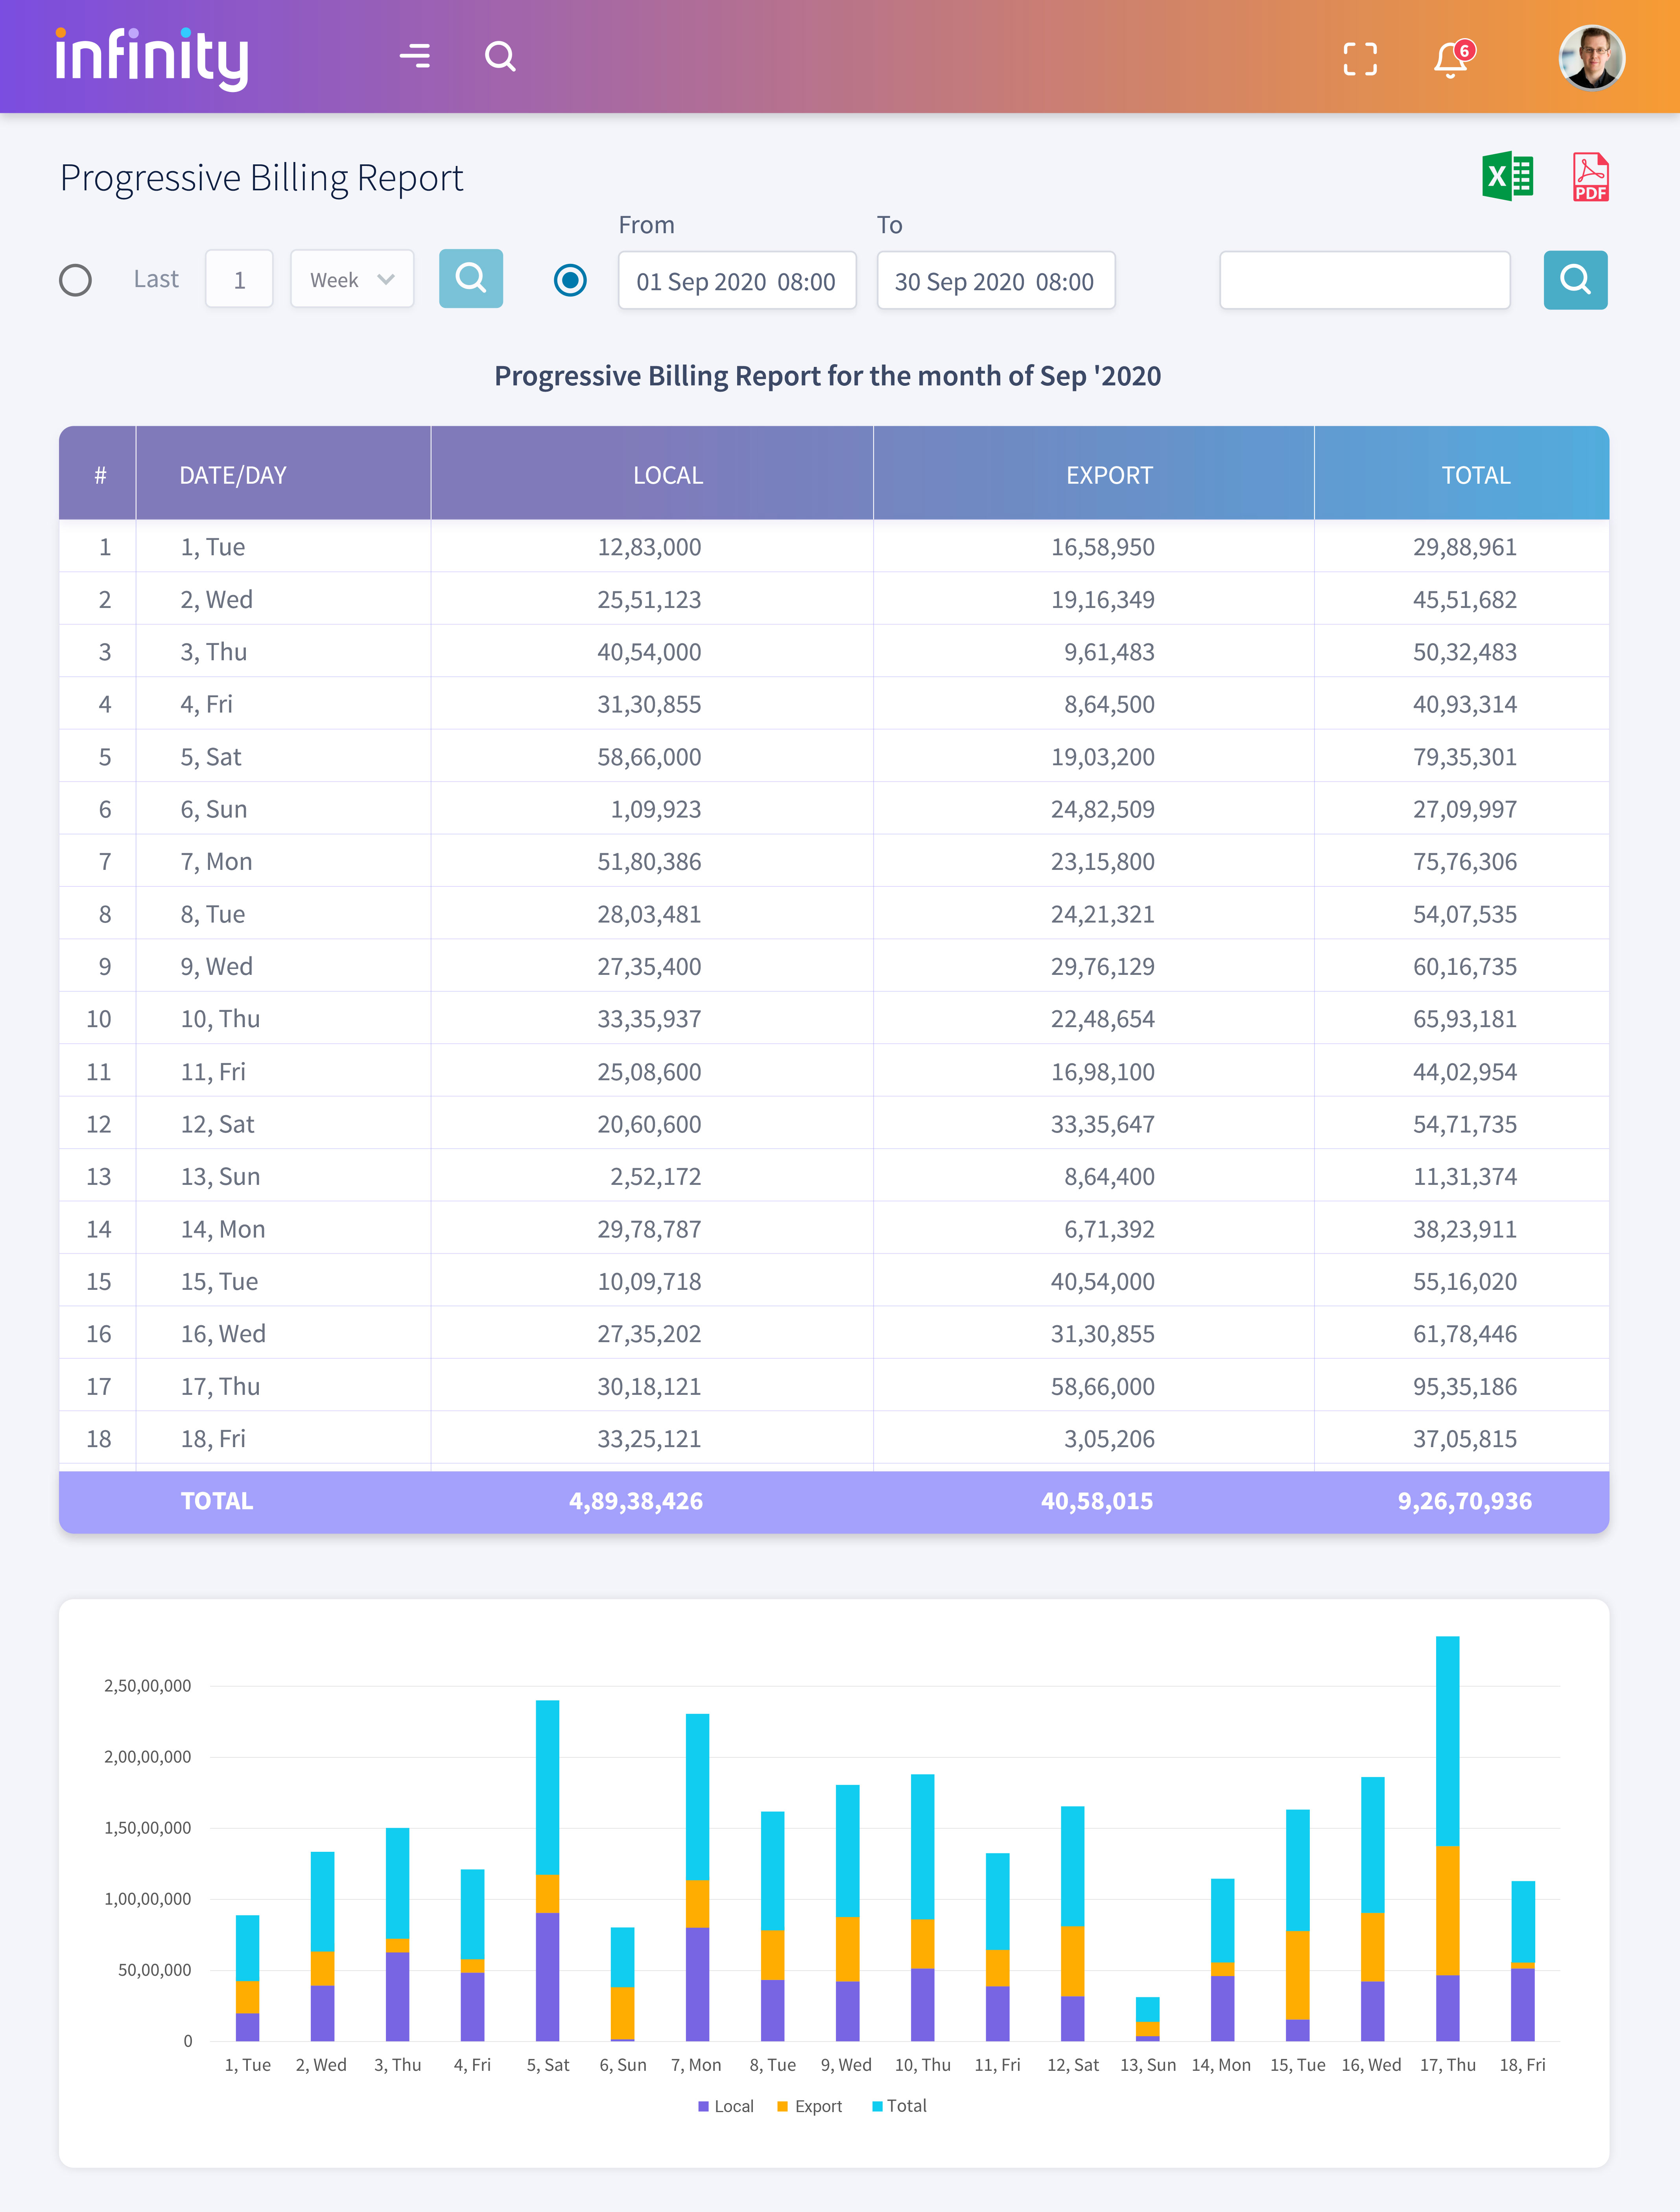
Task: Focus the empty search text box
Action: [1365, 280]
